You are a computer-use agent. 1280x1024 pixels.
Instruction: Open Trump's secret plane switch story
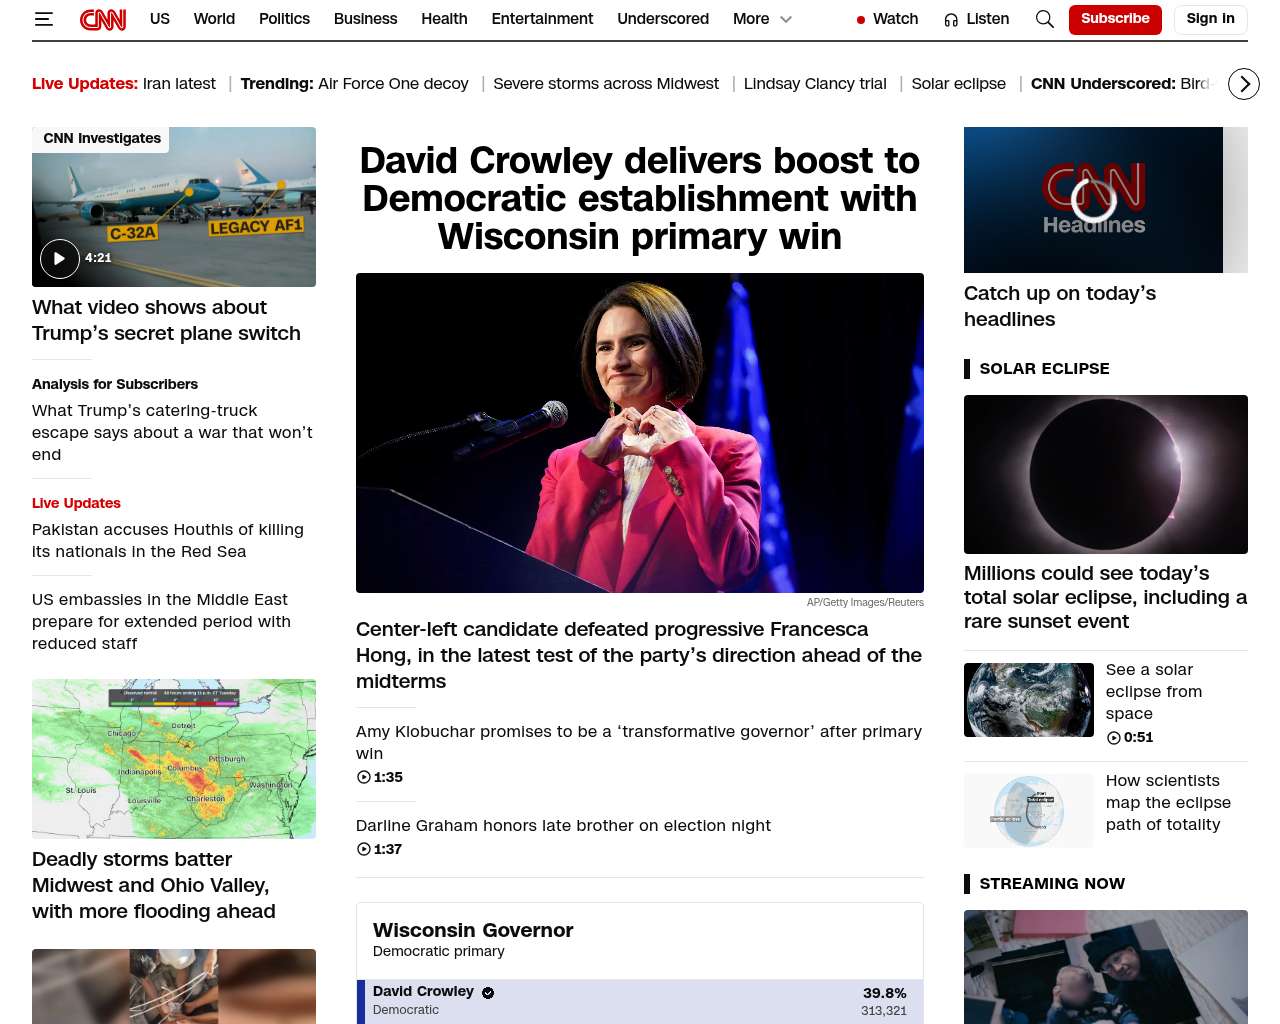click(x=166, y=320)
